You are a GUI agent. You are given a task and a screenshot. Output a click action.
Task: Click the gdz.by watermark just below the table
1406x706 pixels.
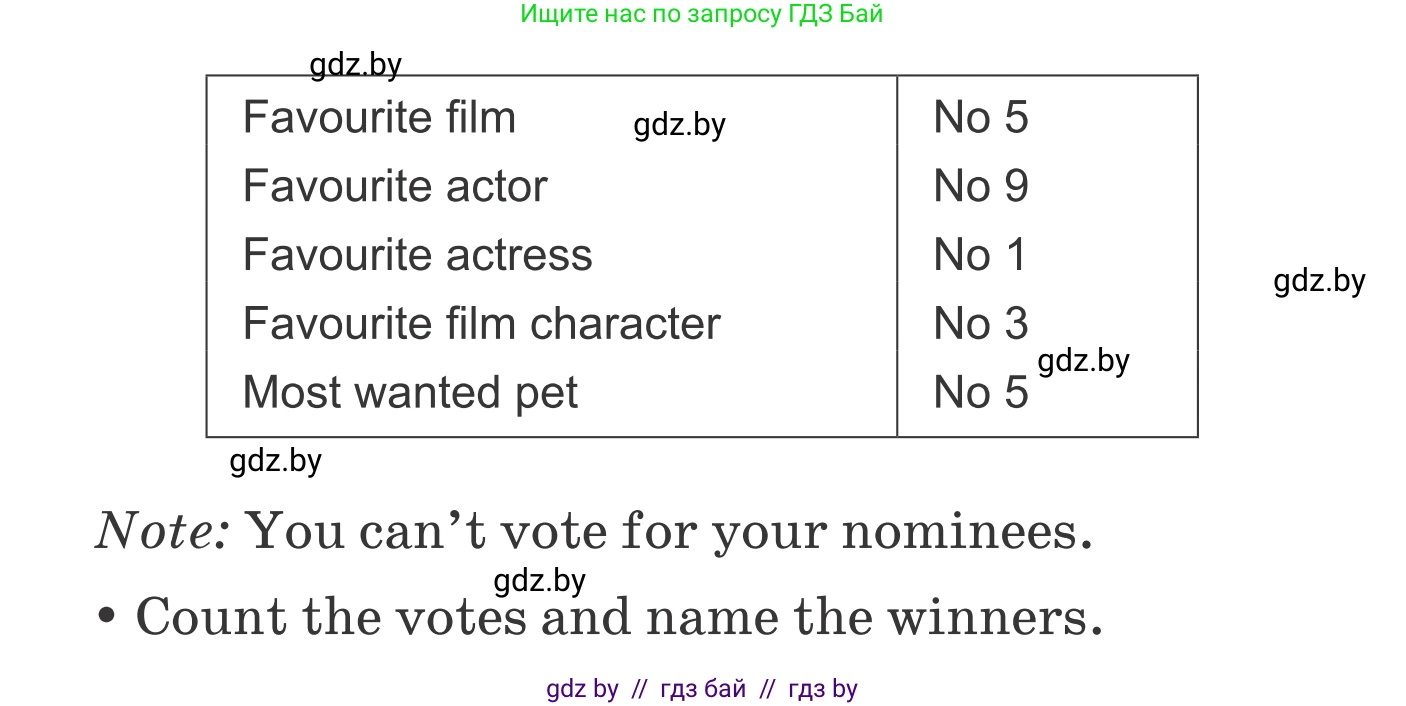click(x=275, y=461)
